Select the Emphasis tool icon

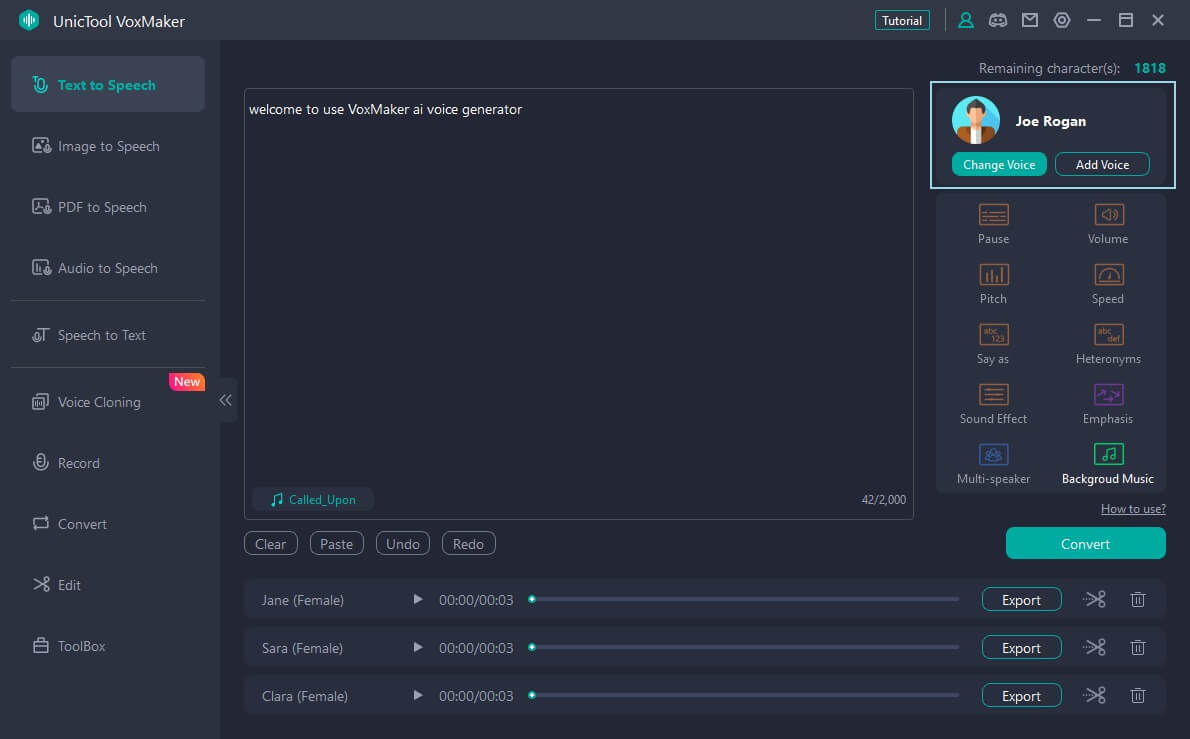1108,395
